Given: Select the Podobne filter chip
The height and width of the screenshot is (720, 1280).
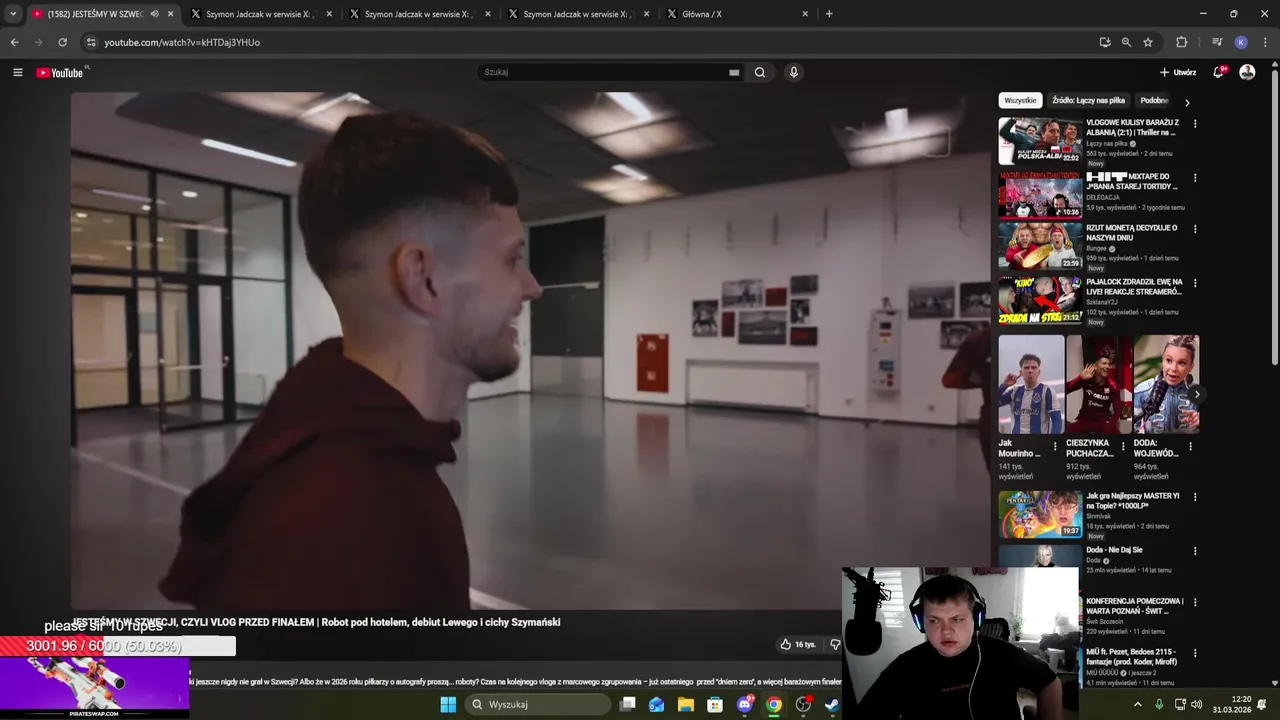Looking at the screenshot, I should (x=1154, y=101).
